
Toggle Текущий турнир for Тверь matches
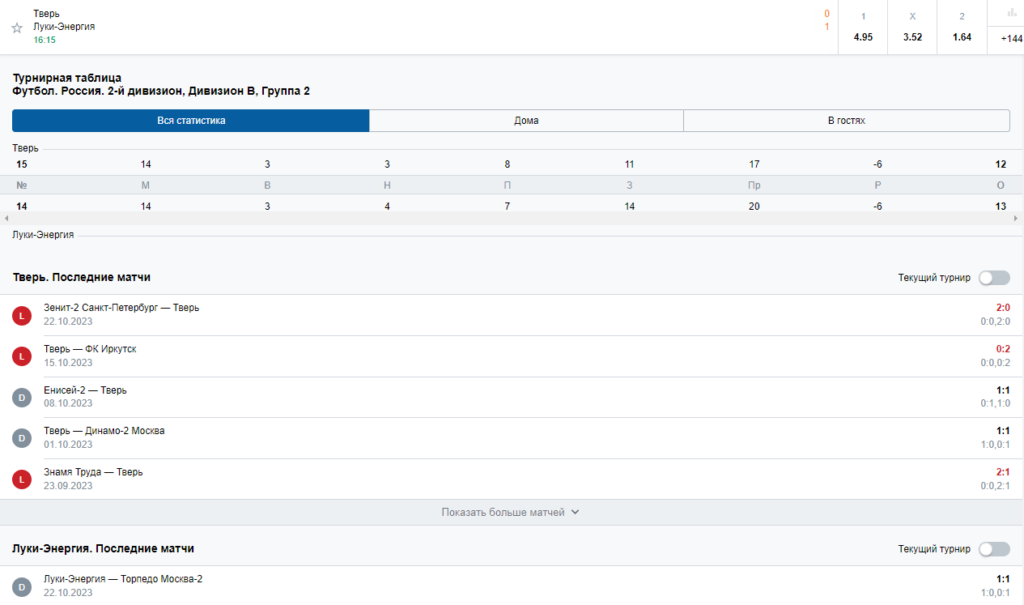pyautogui.click(x=994, y=278)
